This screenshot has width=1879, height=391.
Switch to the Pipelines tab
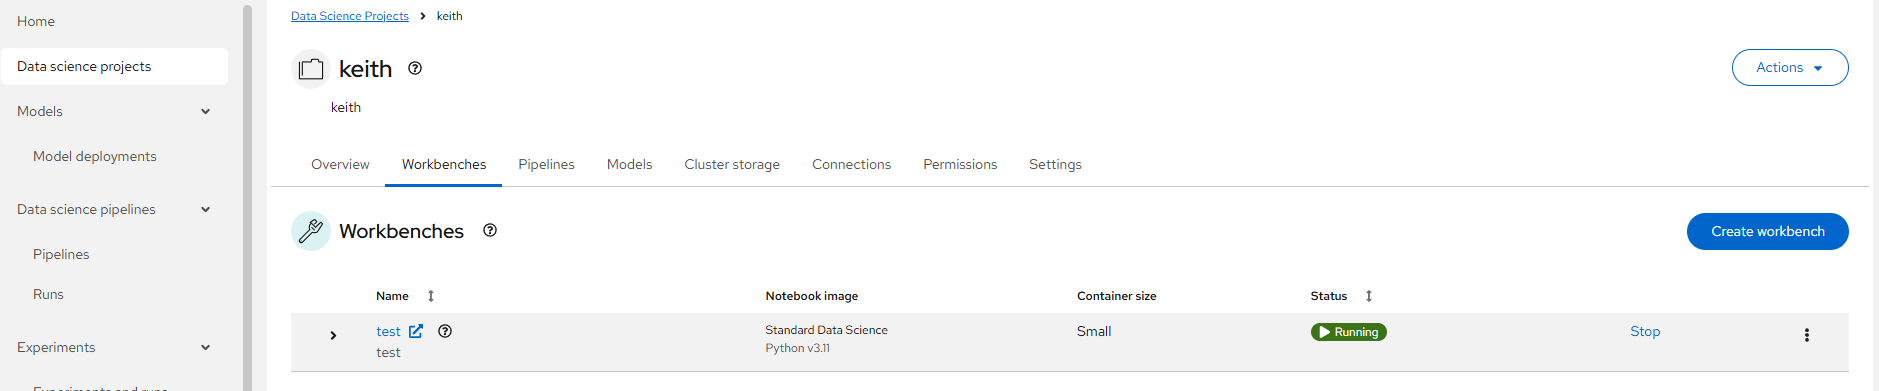(x=546, y=164)
